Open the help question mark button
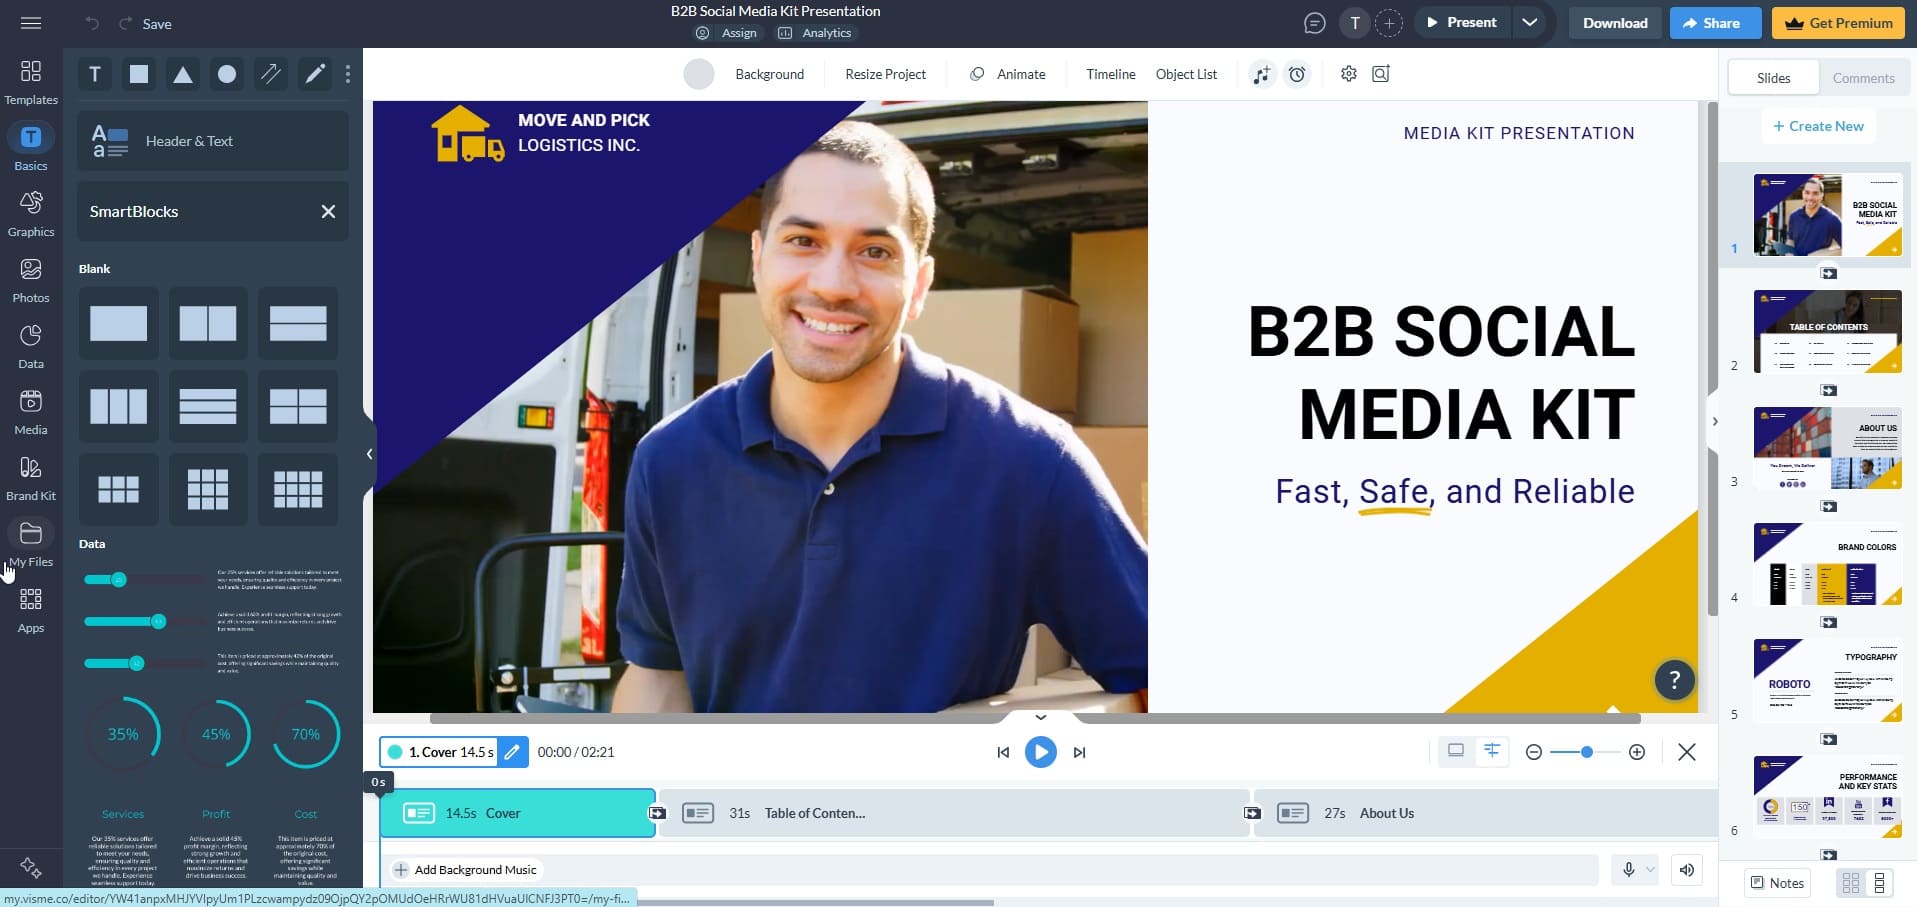The image size is (1917, 907). coord(1674,680)
